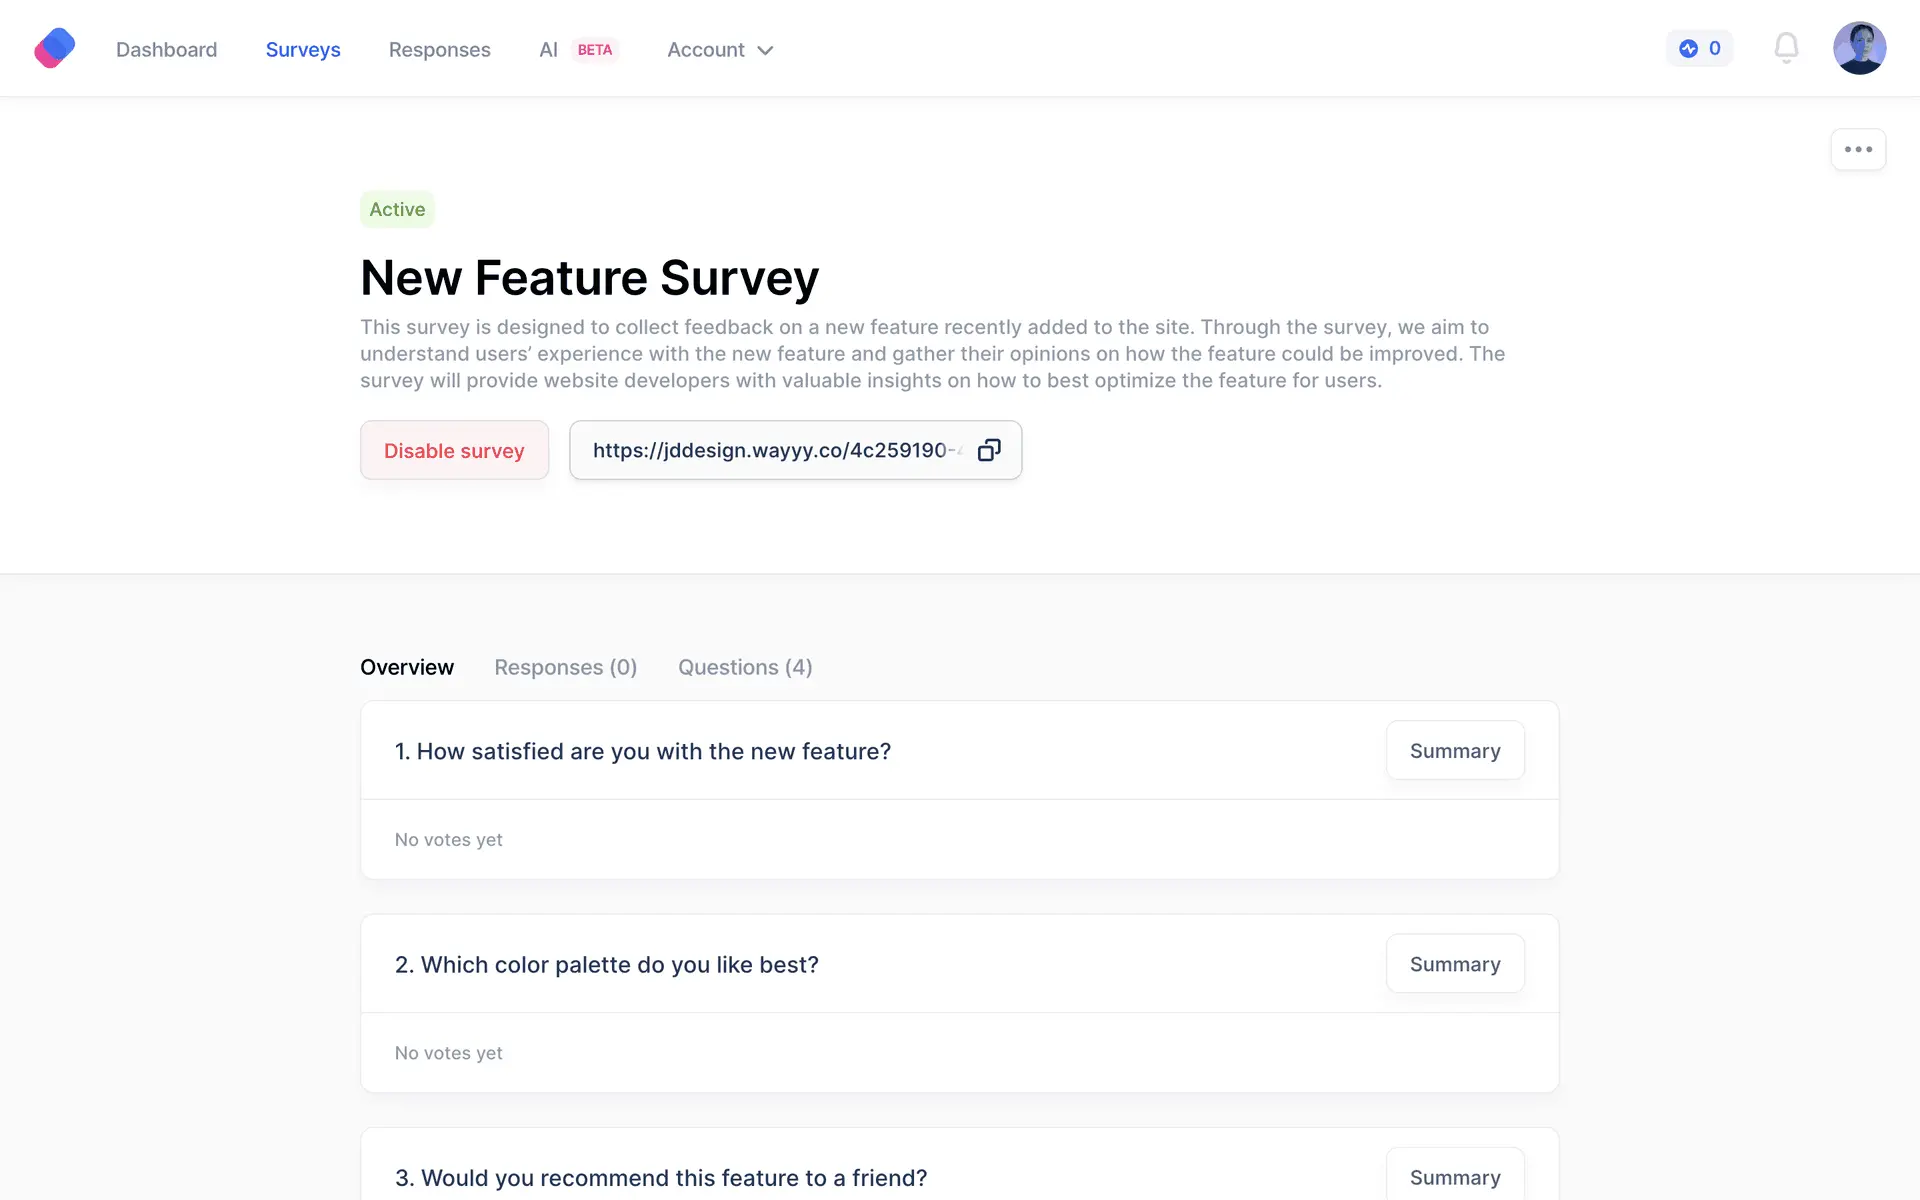Go to Dashboard
1920x1200 pixels.
(166, 50)
